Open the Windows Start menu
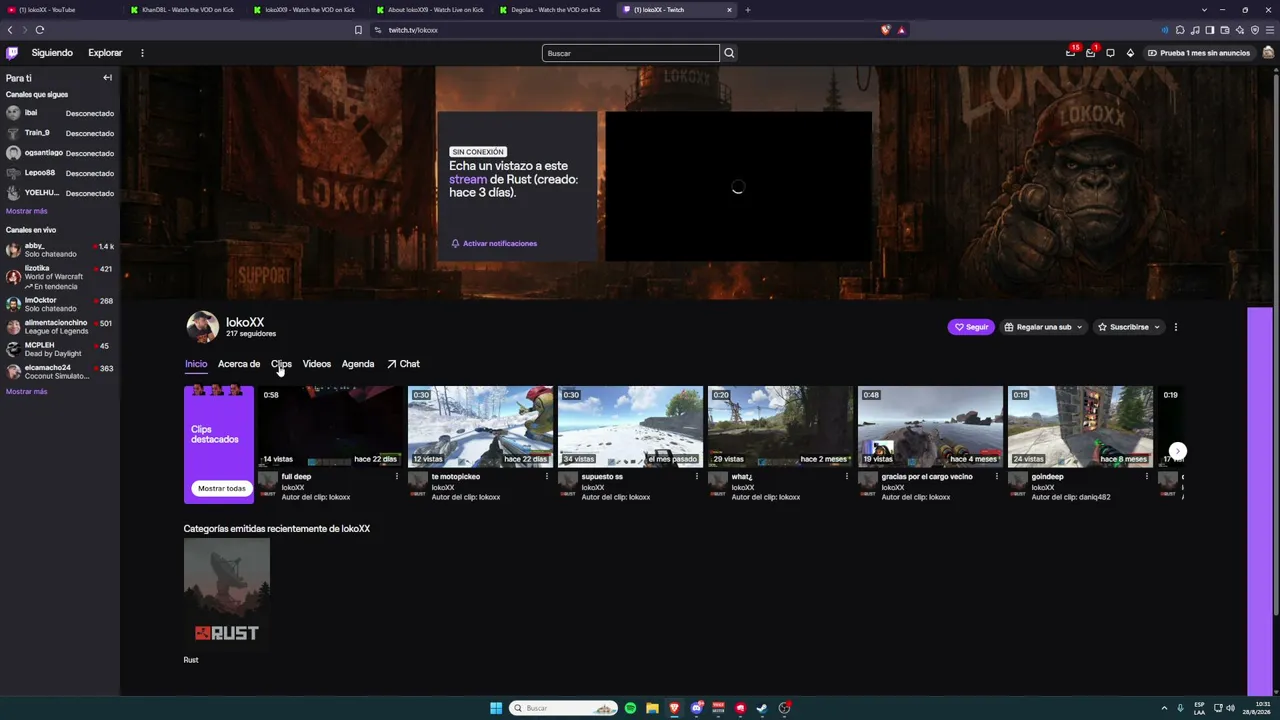1280x720 pixels. pyautogui.click(x=496, y=708)
